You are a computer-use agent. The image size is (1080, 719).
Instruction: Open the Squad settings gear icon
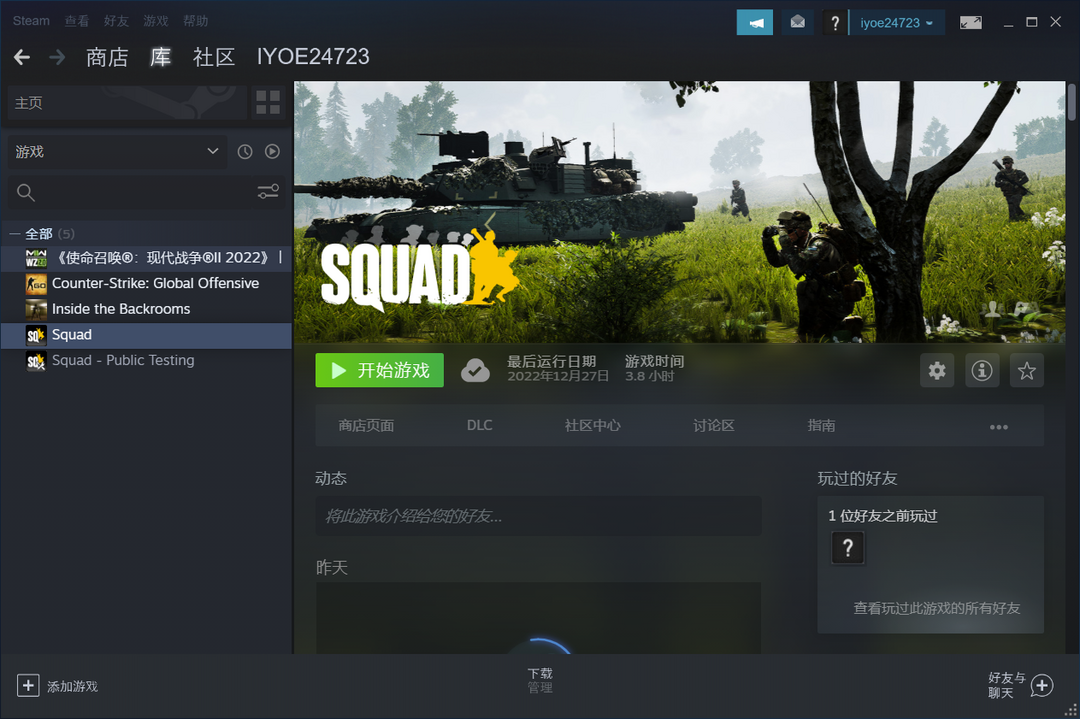click(937, 371)
